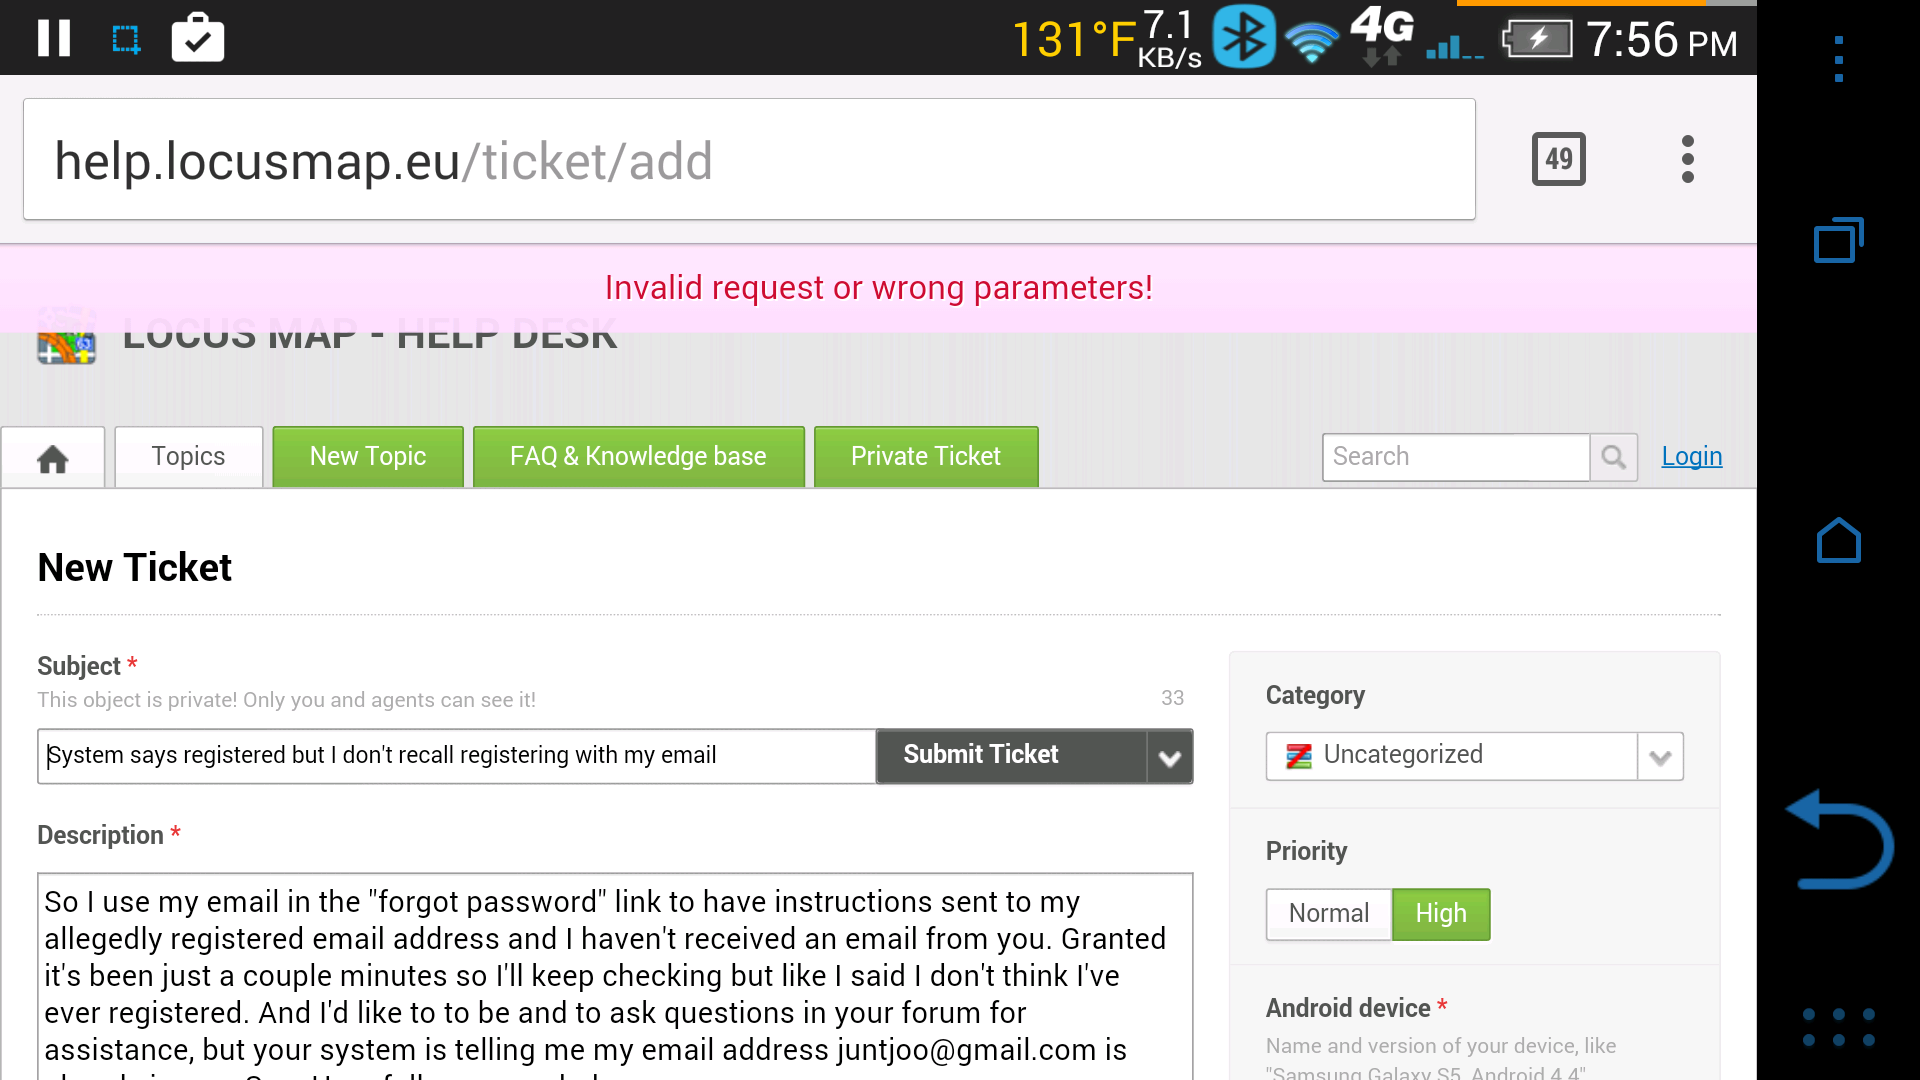Viewport: 1920px width, 1080px height.
Task: Switch to the Topics tab
Action: 188,457
